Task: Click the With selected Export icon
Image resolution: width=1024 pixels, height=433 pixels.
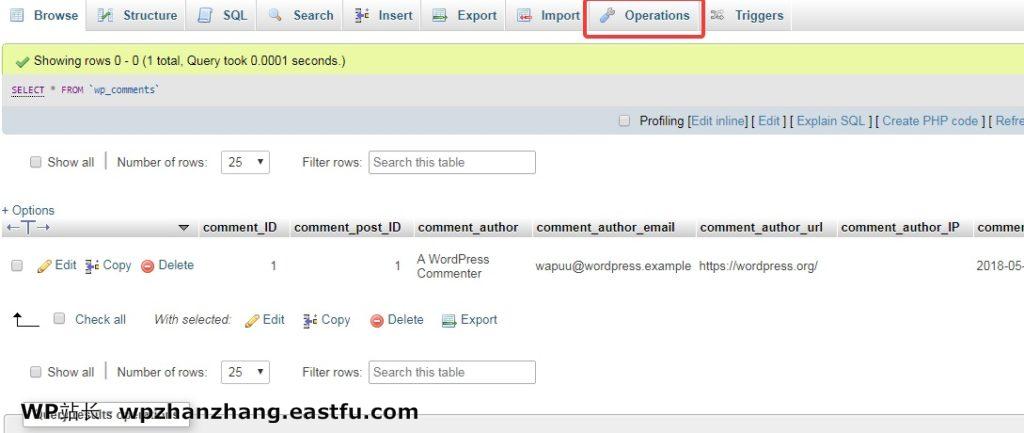Action: 449,320
